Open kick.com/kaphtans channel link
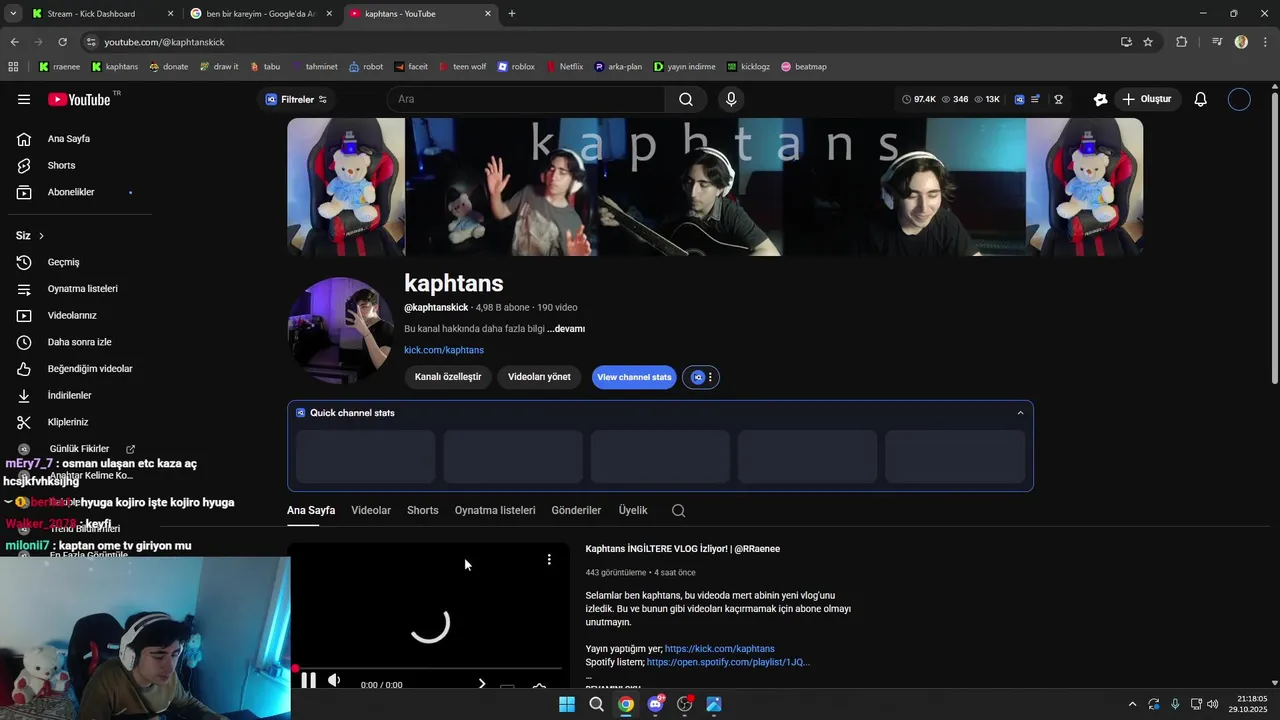The height and width of the screenshot is (720, 1280). tap(444, 350)
